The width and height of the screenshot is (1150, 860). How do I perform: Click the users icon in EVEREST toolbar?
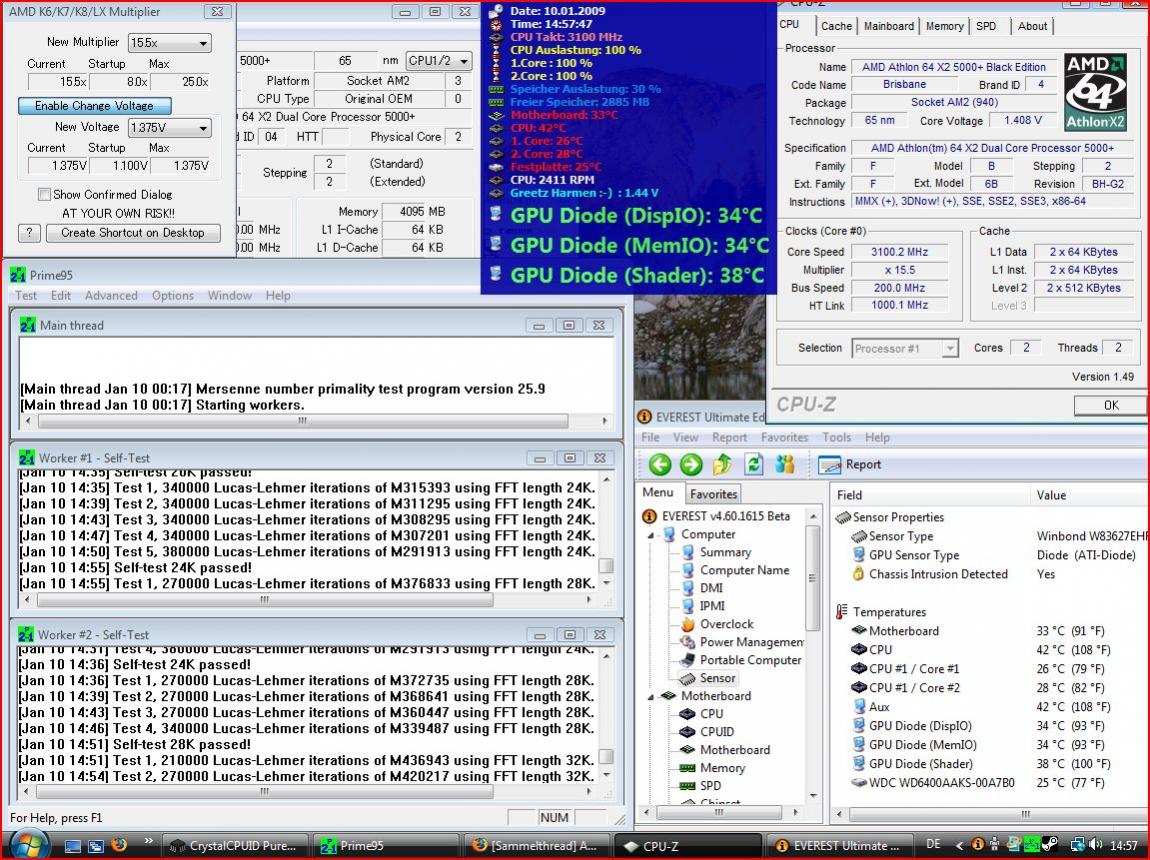point(785,465)
